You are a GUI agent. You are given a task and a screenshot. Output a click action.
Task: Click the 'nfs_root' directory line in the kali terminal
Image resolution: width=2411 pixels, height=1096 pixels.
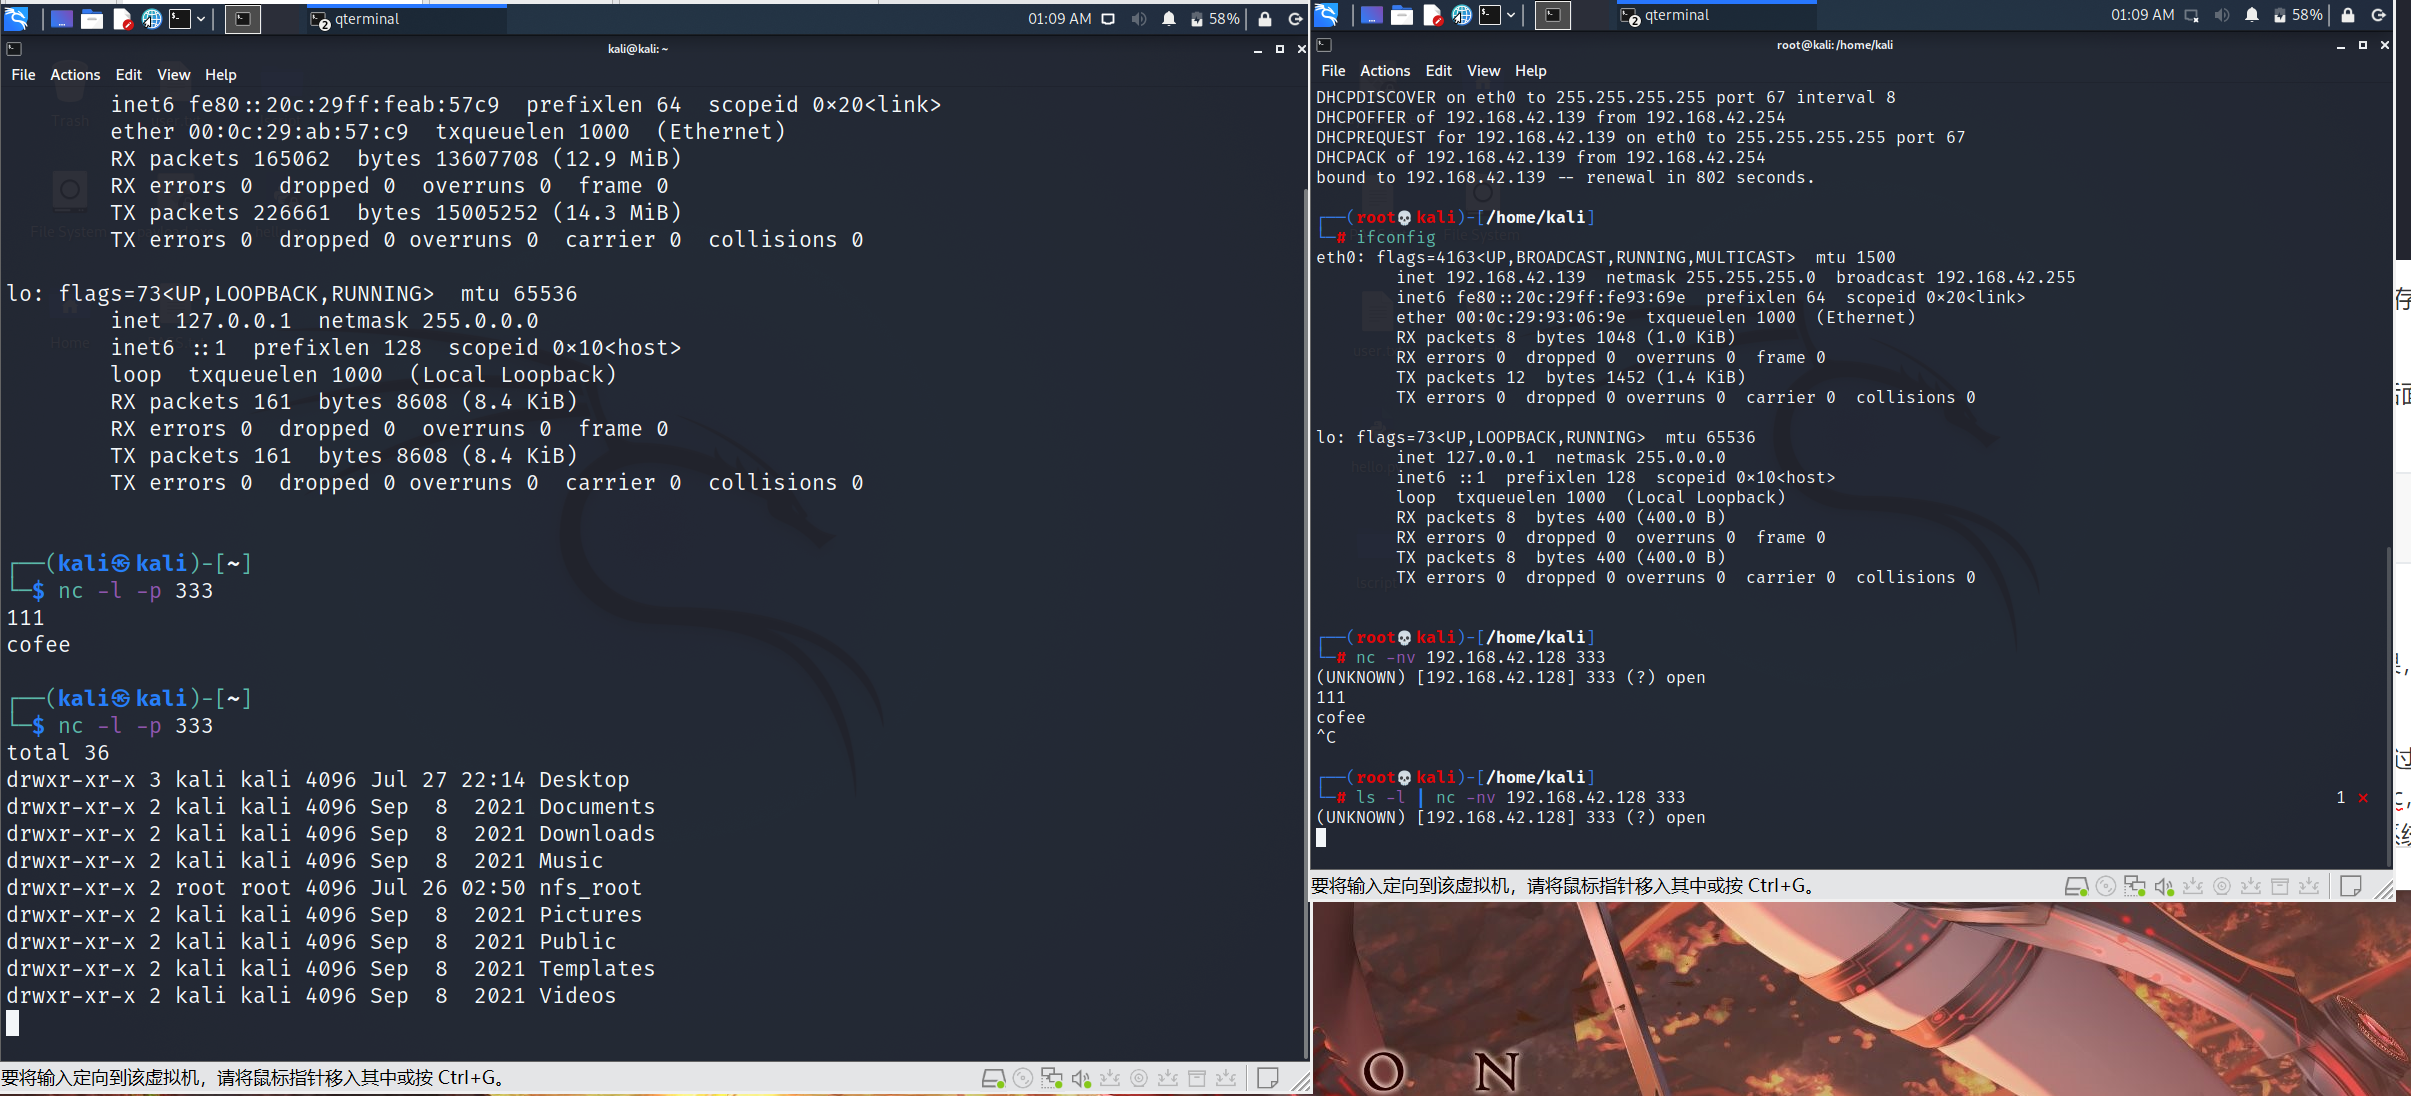324,888
